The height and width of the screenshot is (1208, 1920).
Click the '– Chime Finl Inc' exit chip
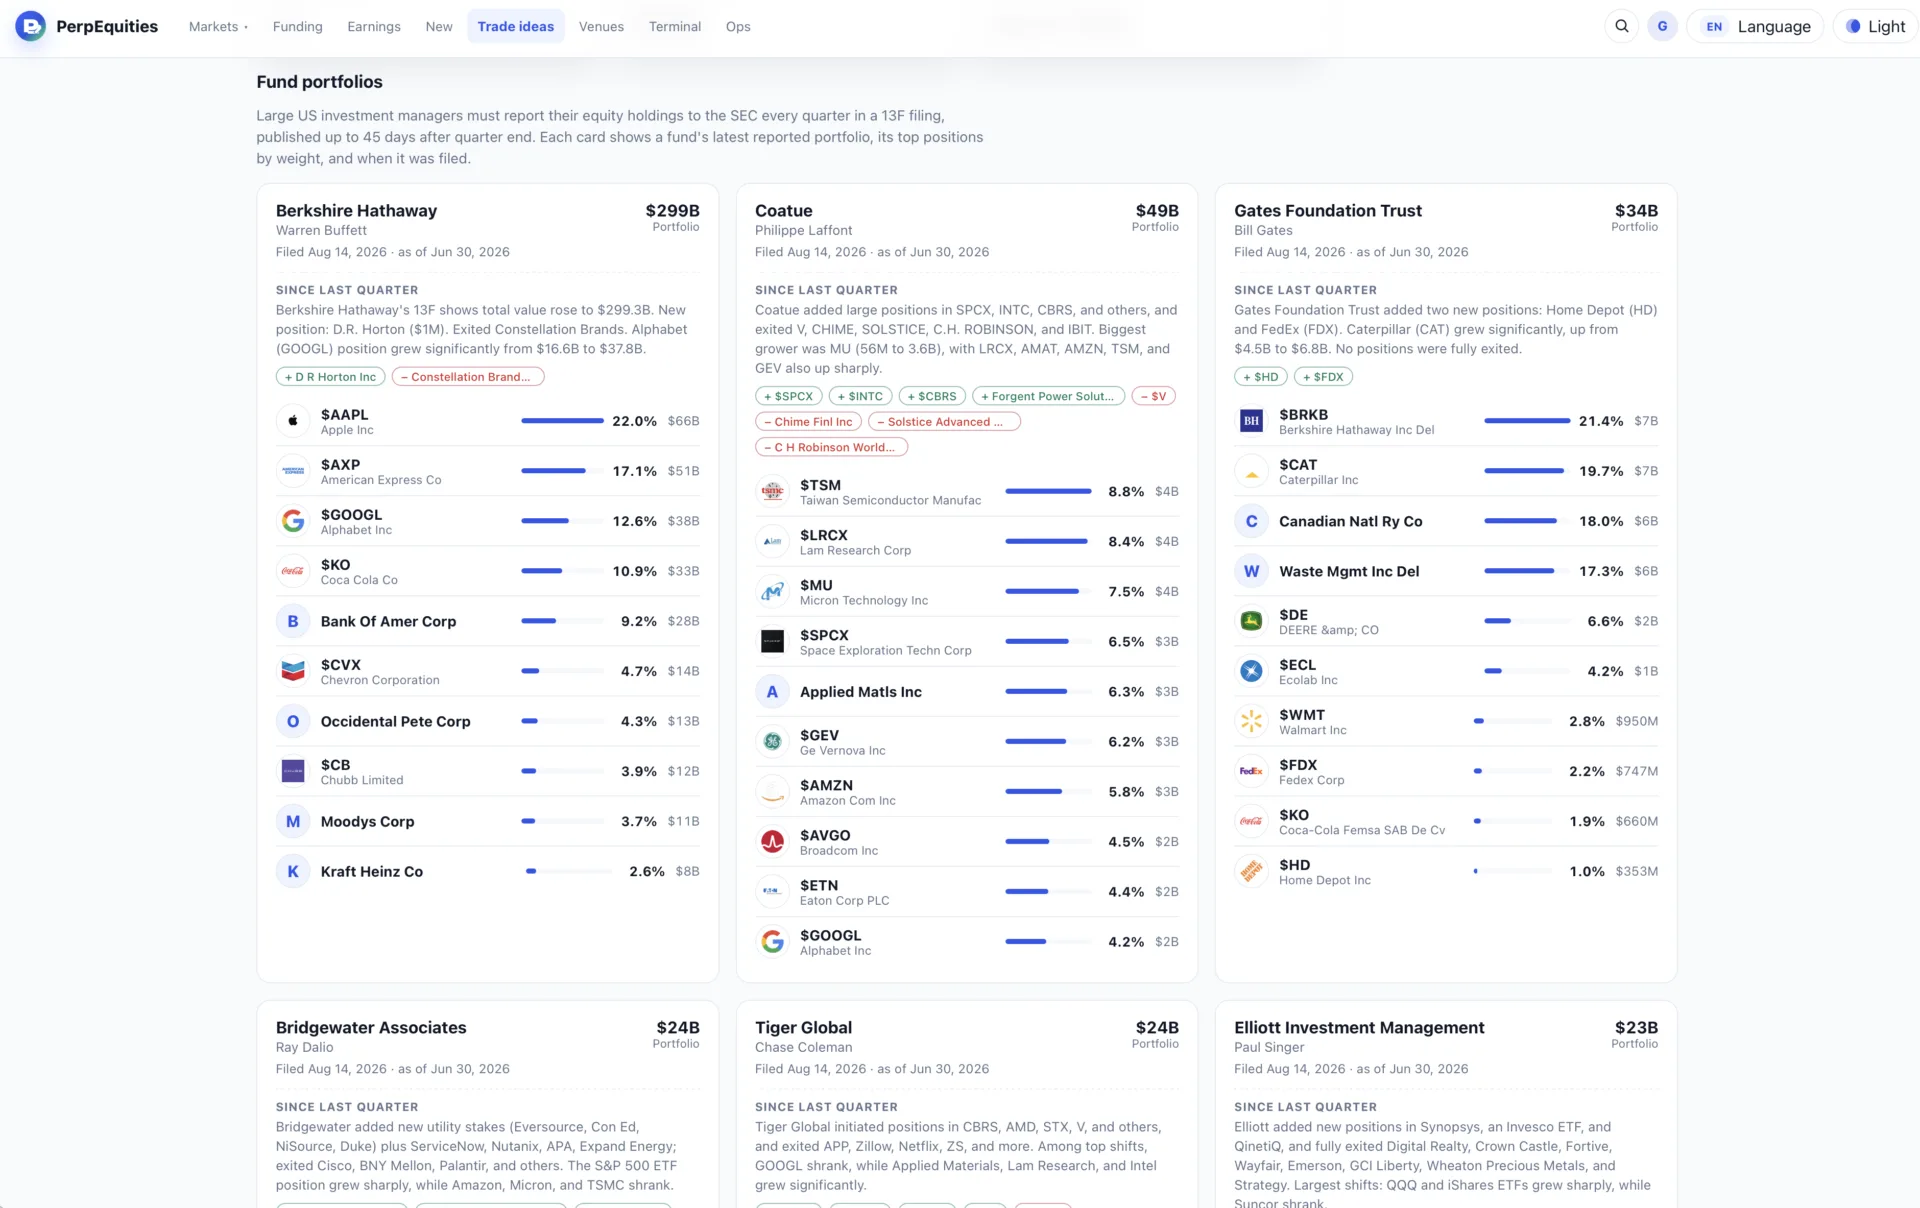tap(809, 422)
